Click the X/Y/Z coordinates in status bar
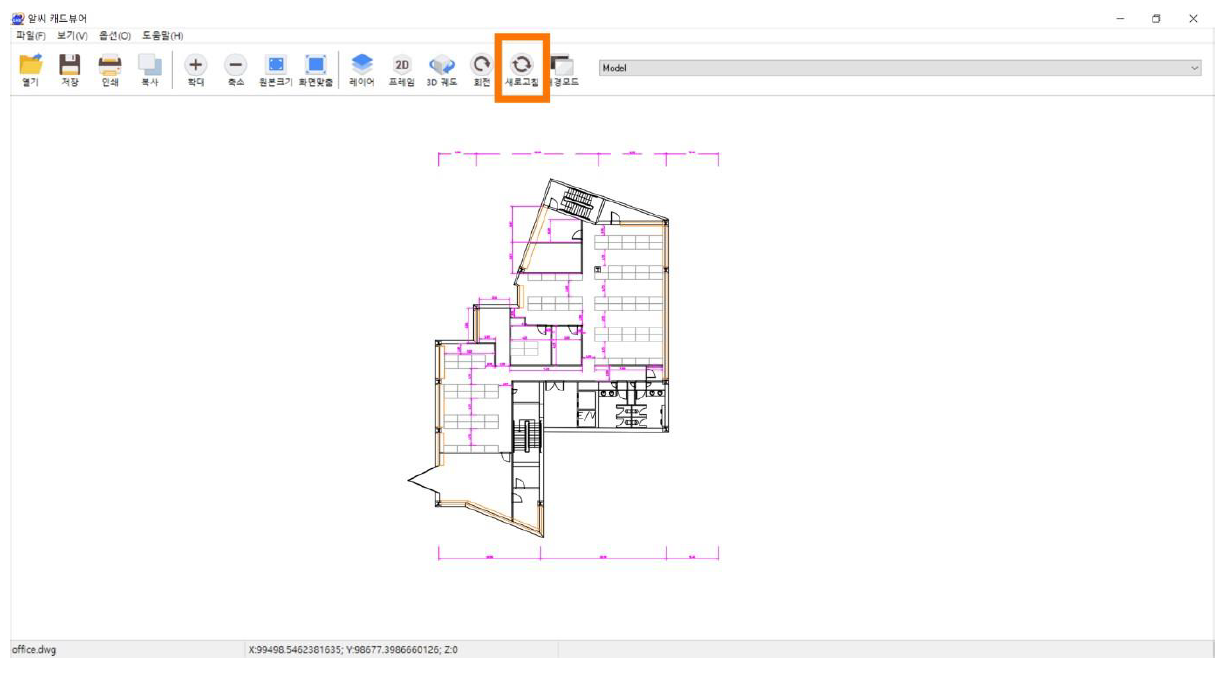 pos(353,650)
